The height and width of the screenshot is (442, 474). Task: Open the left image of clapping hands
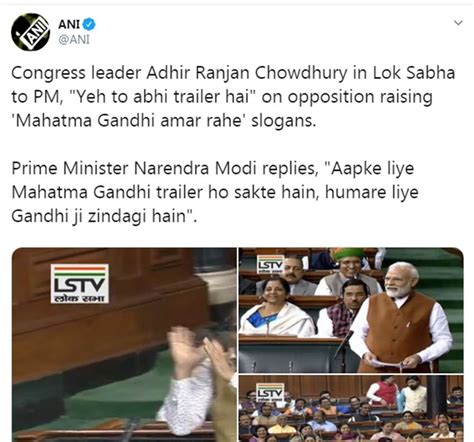[124, 345]
